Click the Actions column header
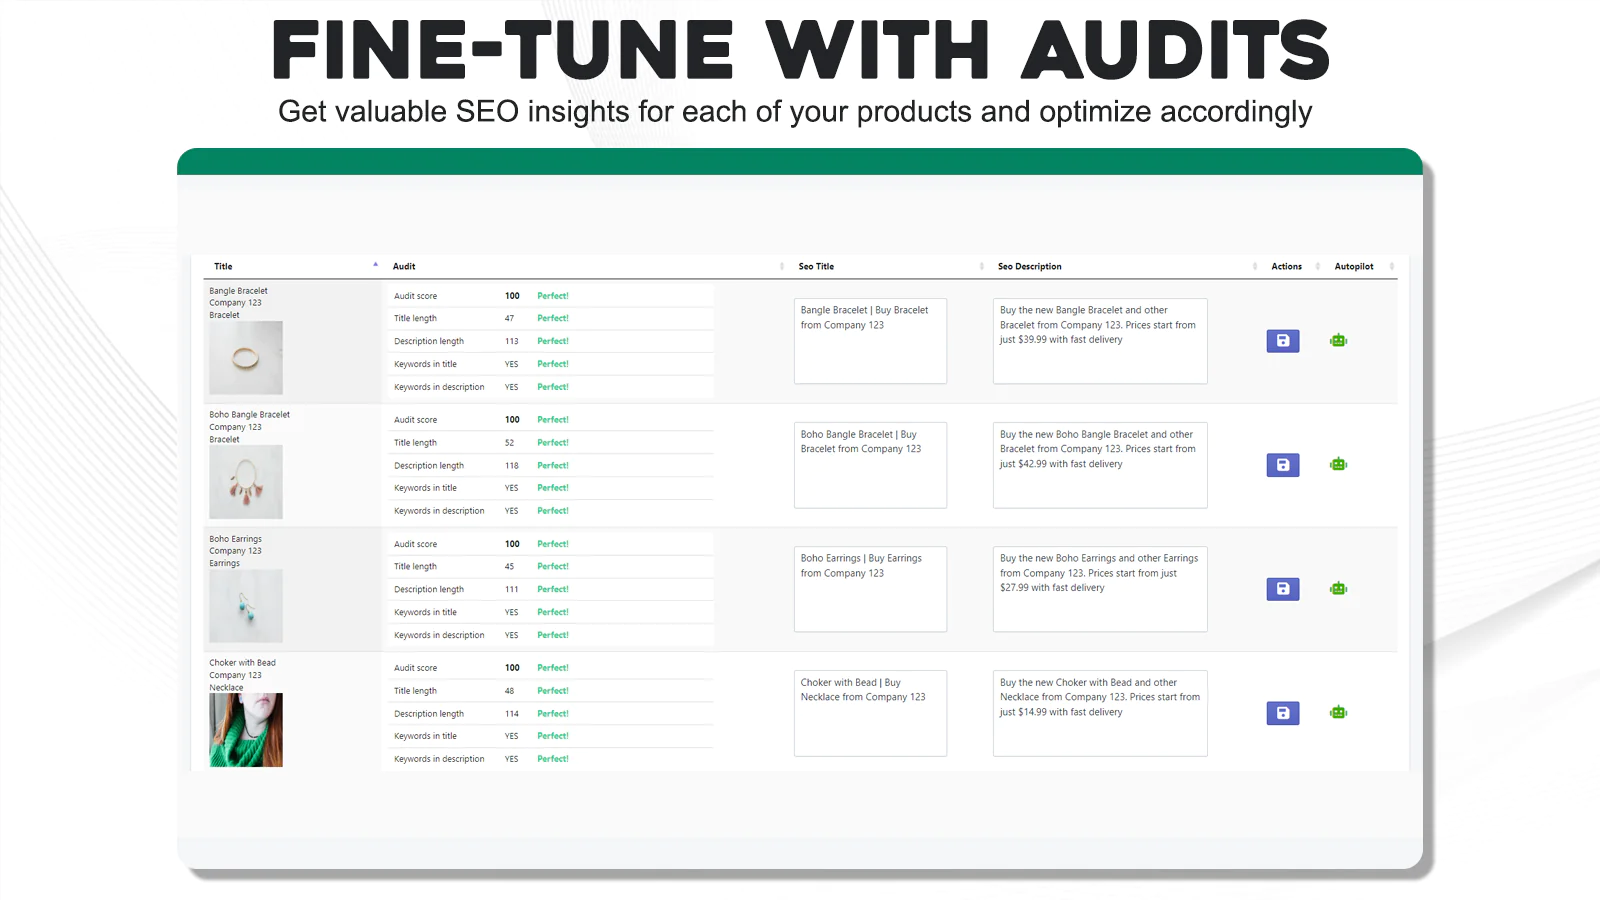 [1286, 267]
